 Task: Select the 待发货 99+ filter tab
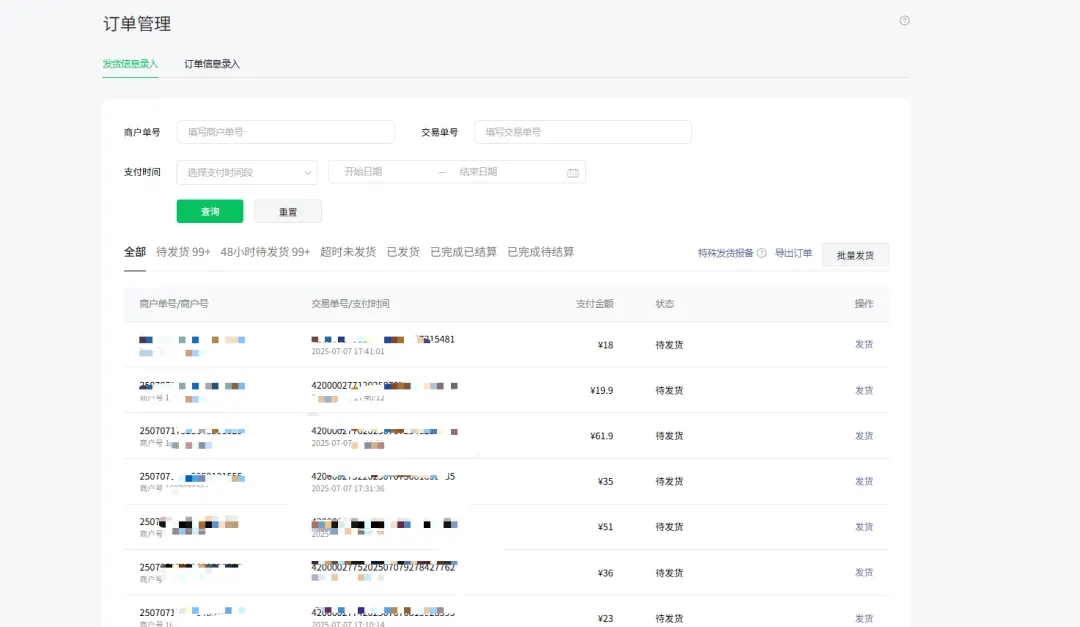click(182, 251)
